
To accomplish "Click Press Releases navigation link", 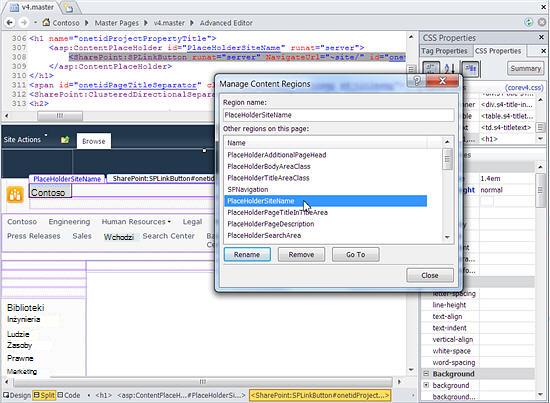I will [x=34, y=236].
